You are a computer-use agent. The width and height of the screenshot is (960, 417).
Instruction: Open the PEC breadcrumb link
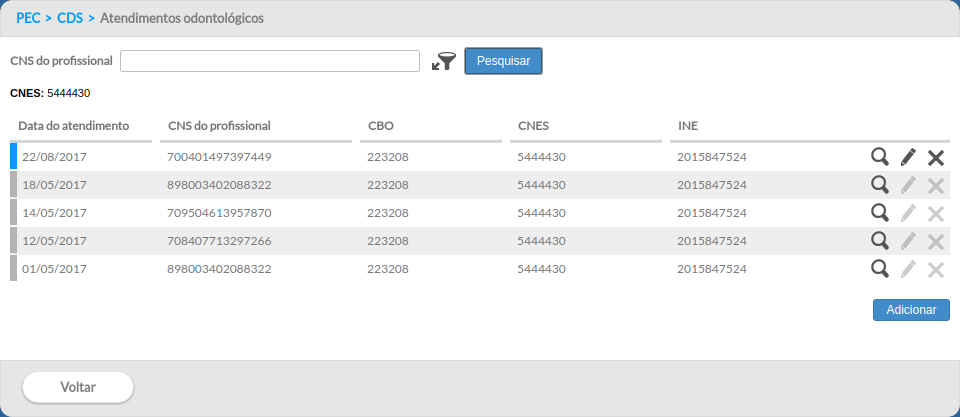click(x=28, y=18)
